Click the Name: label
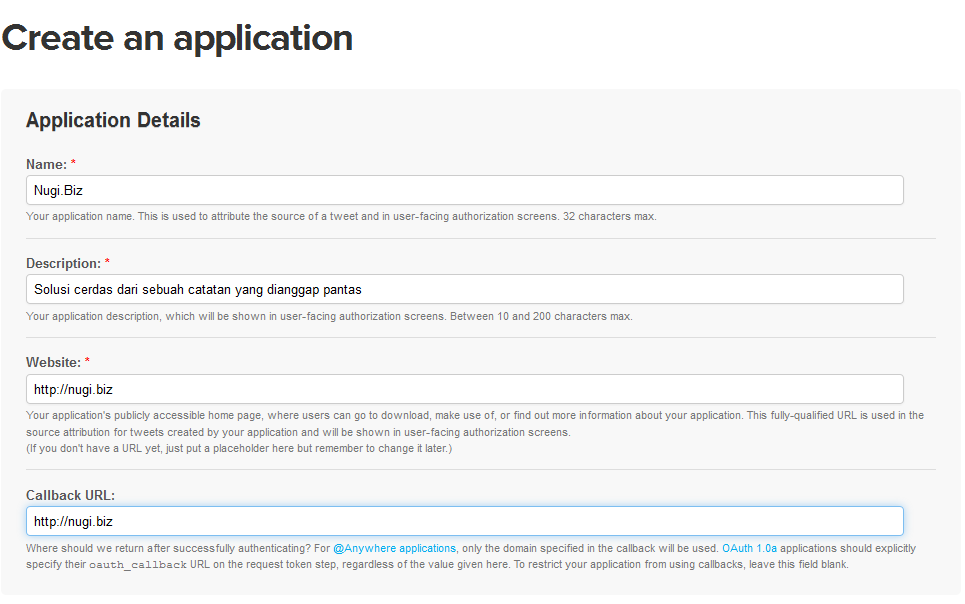This screenshot has width=965, height=604. 46,164
